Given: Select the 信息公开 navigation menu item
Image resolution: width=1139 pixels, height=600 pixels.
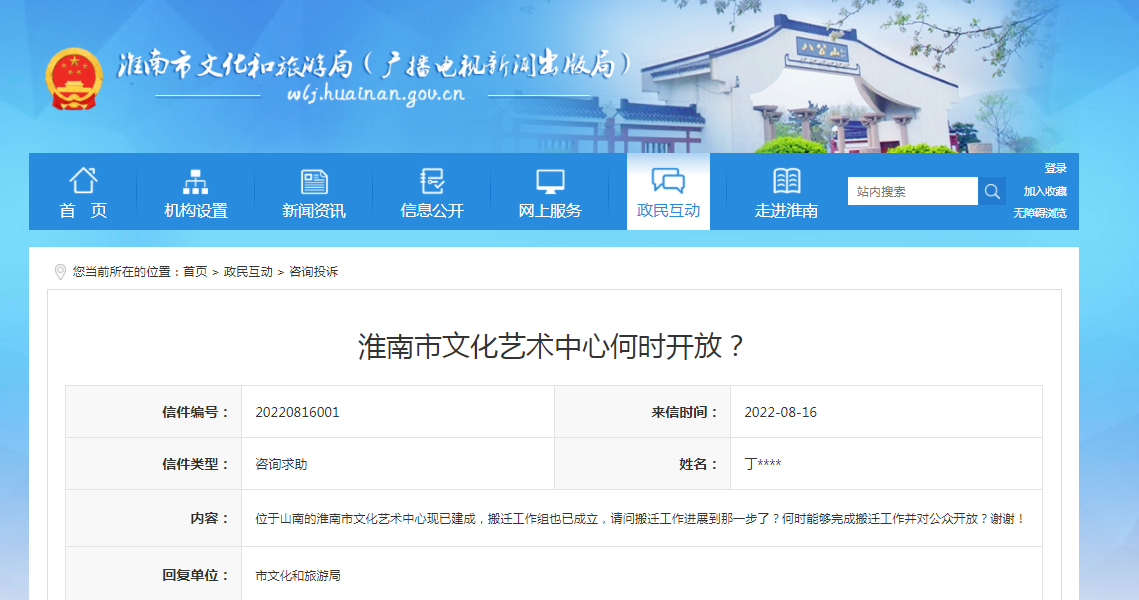Looking at the screenshot, I should pyautogui.click(x=431, y=210).
